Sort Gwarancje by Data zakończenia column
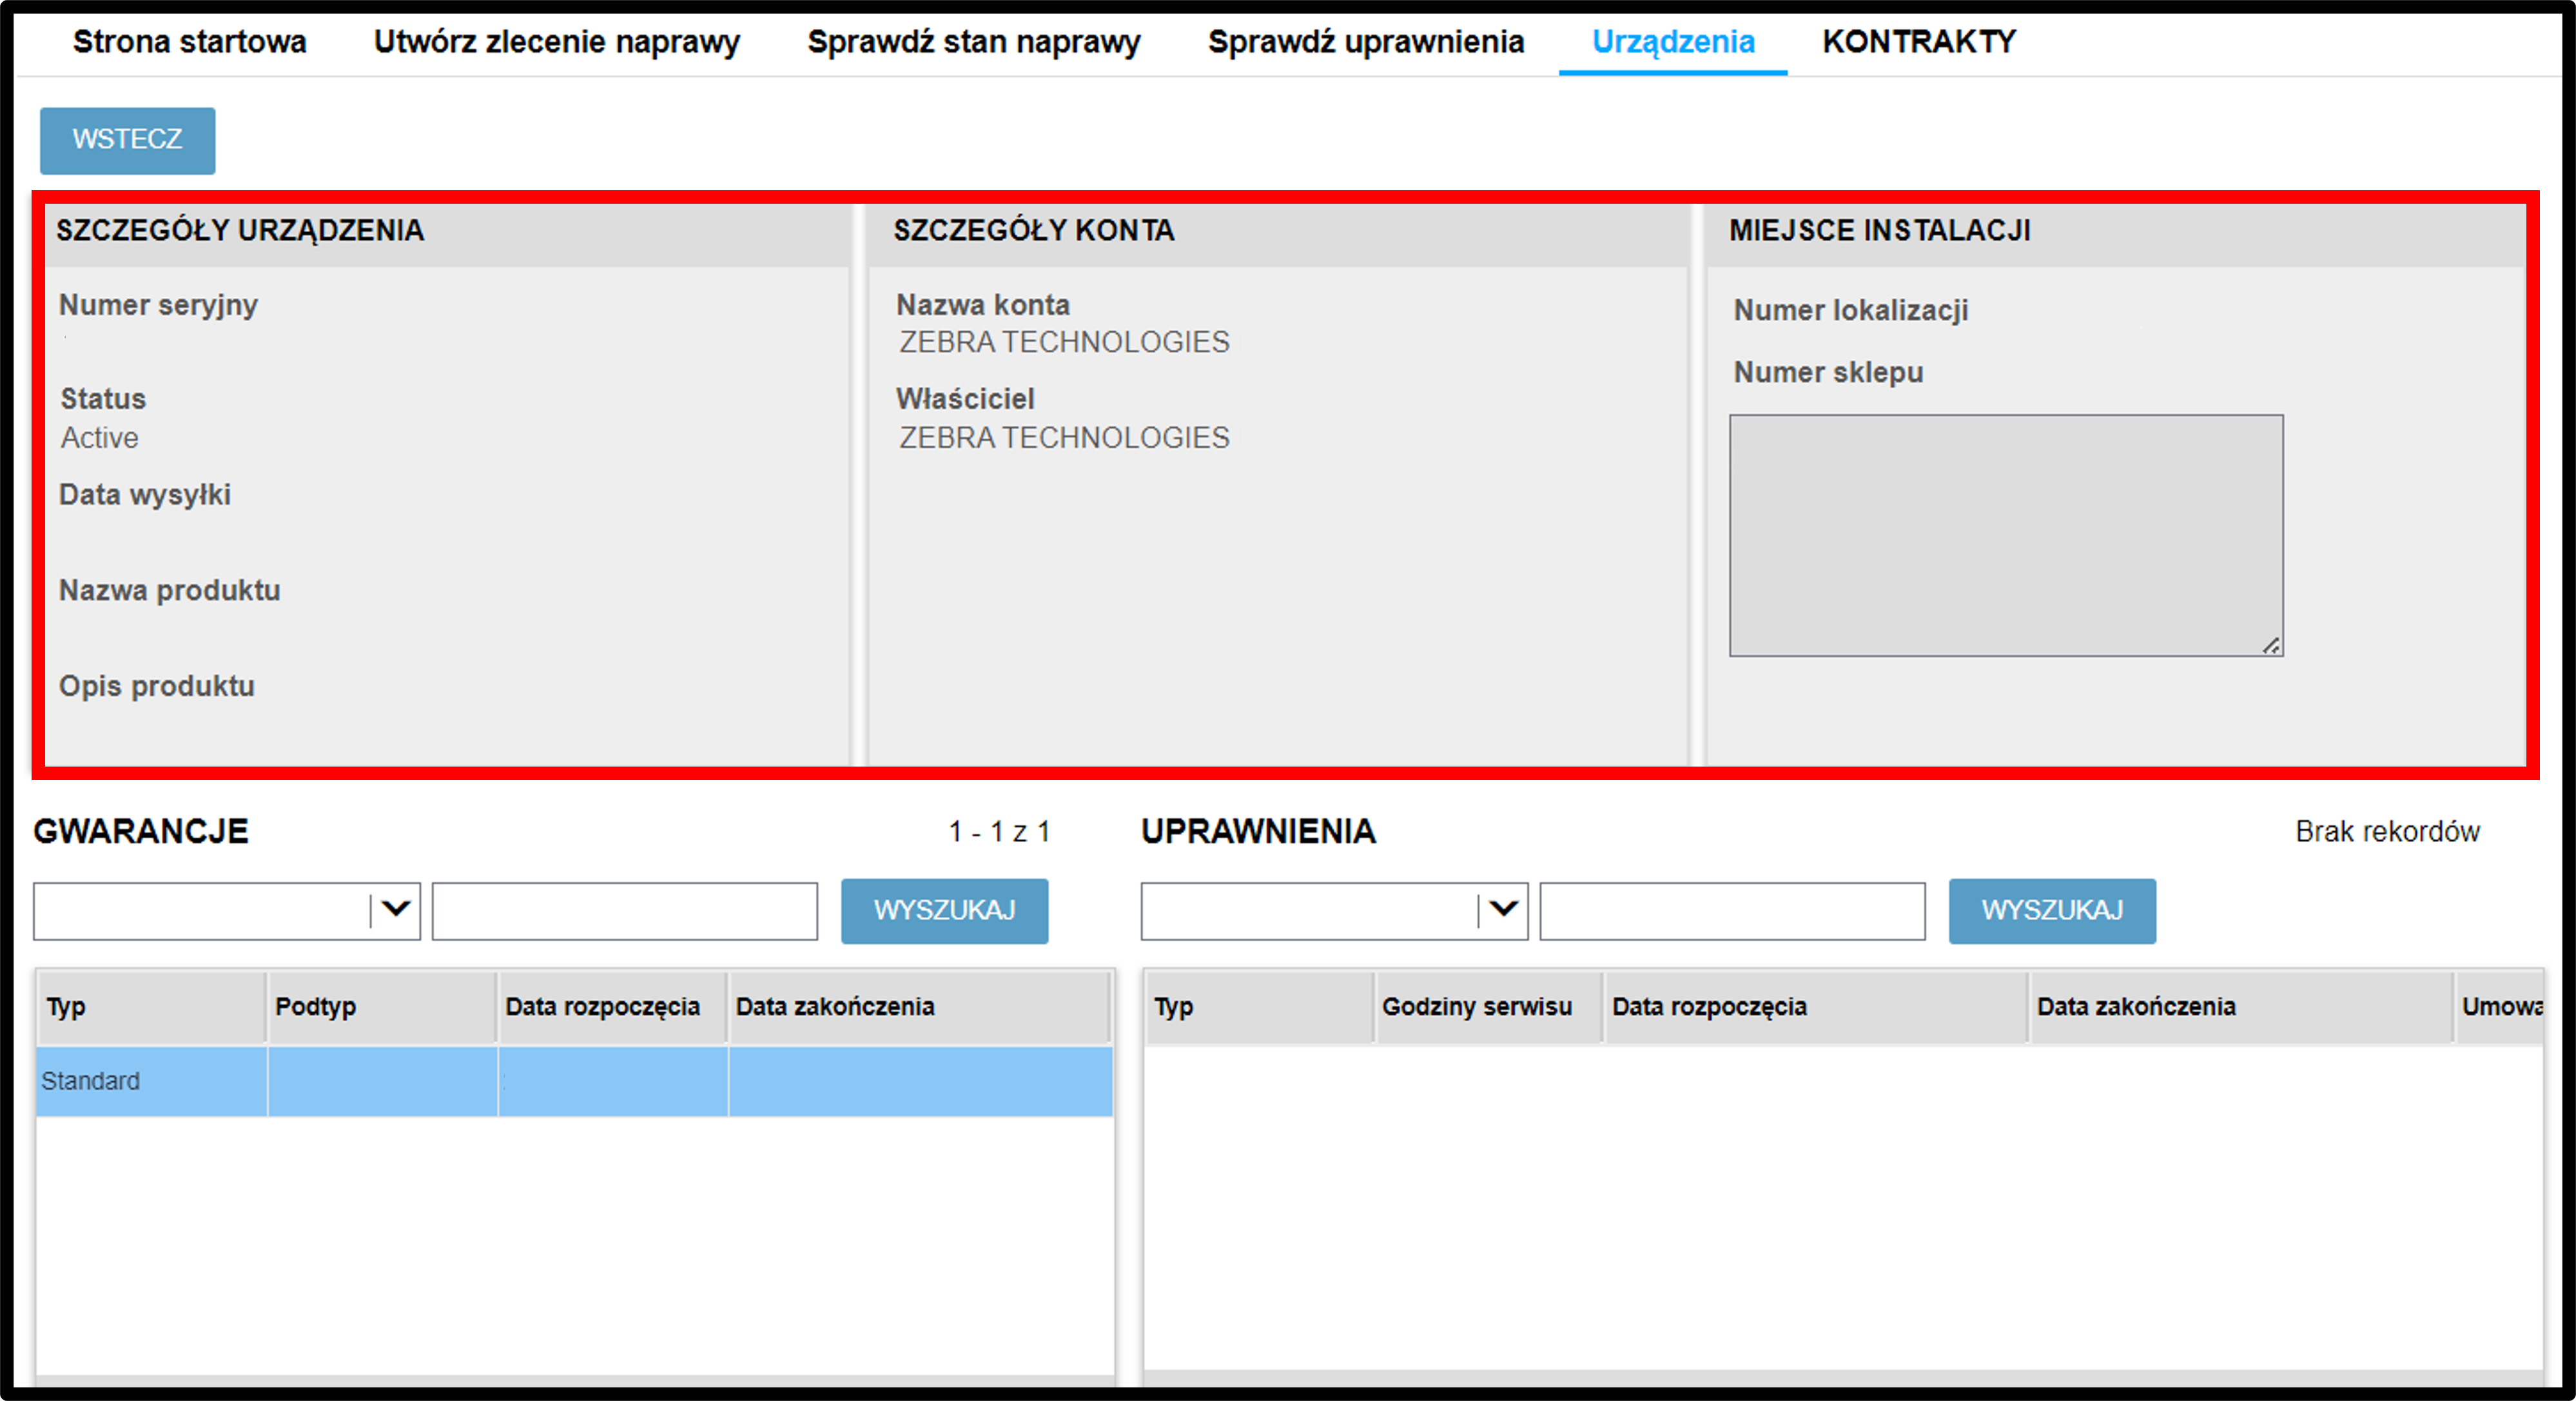Viewport: 2576px width, 1401px height. tap(918, 1007)
